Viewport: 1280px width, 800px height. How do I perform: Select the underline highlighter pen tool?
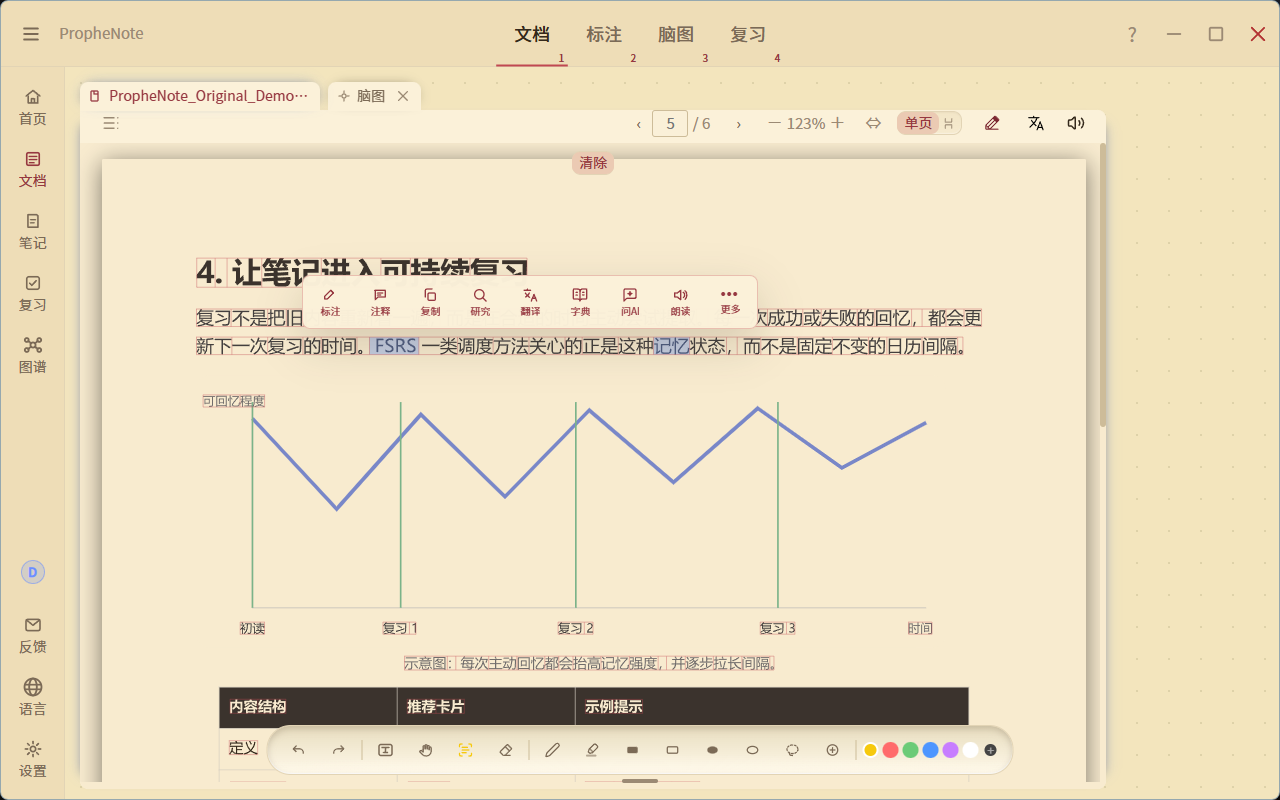(x=592, y=750)
